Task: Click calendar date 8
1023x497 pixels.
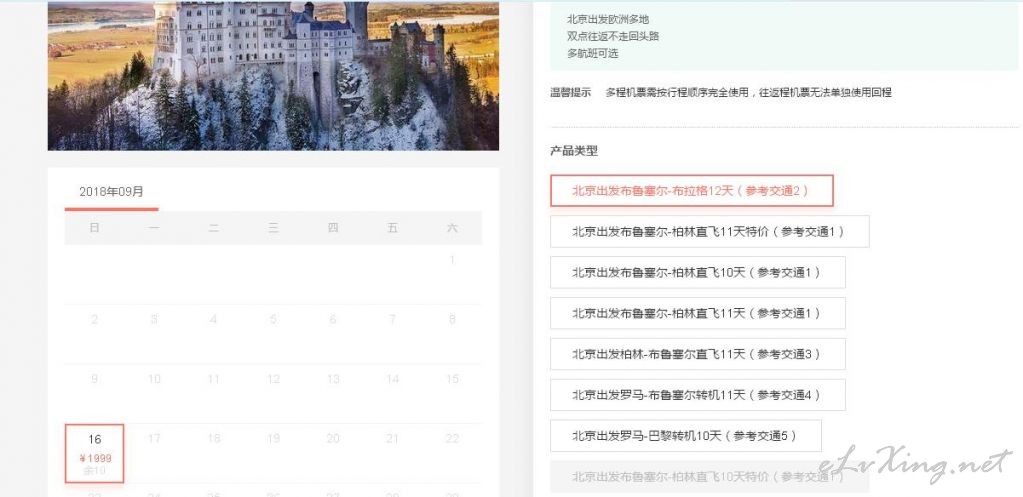Action: pos(452,320)
